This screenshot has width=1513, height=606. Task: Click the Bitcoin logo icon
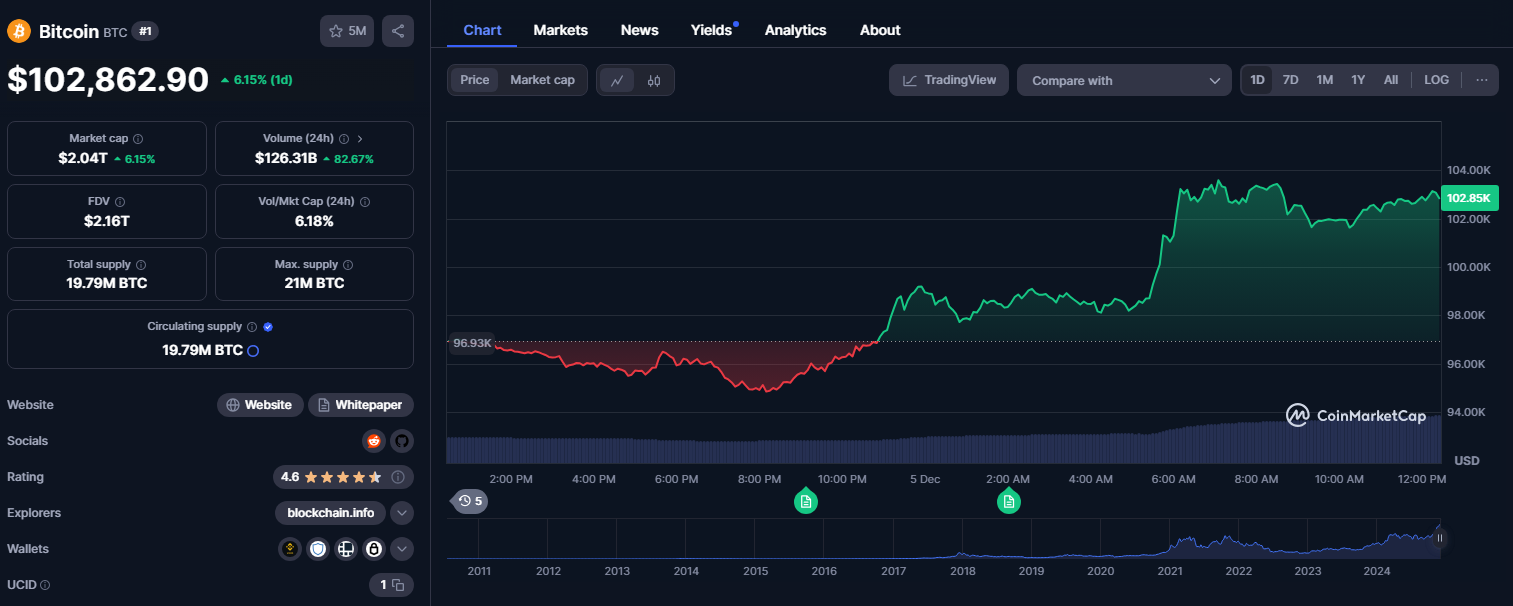[19, 31]
